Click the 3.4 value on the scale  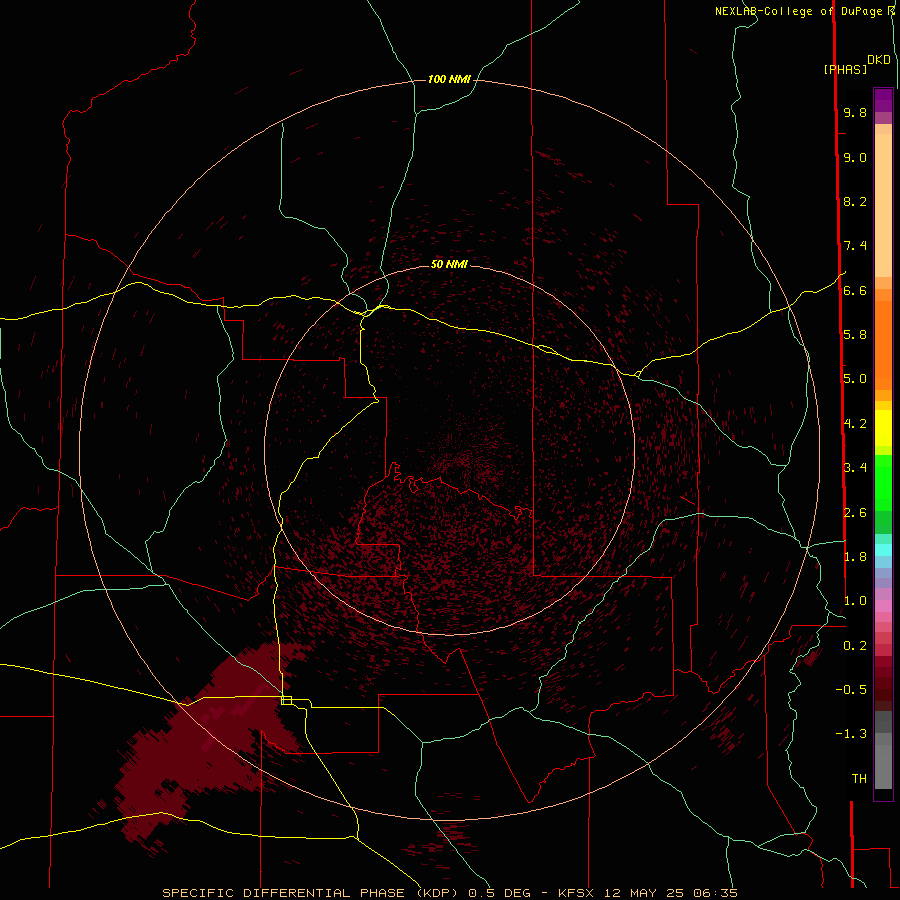click(x=855, y=468)
